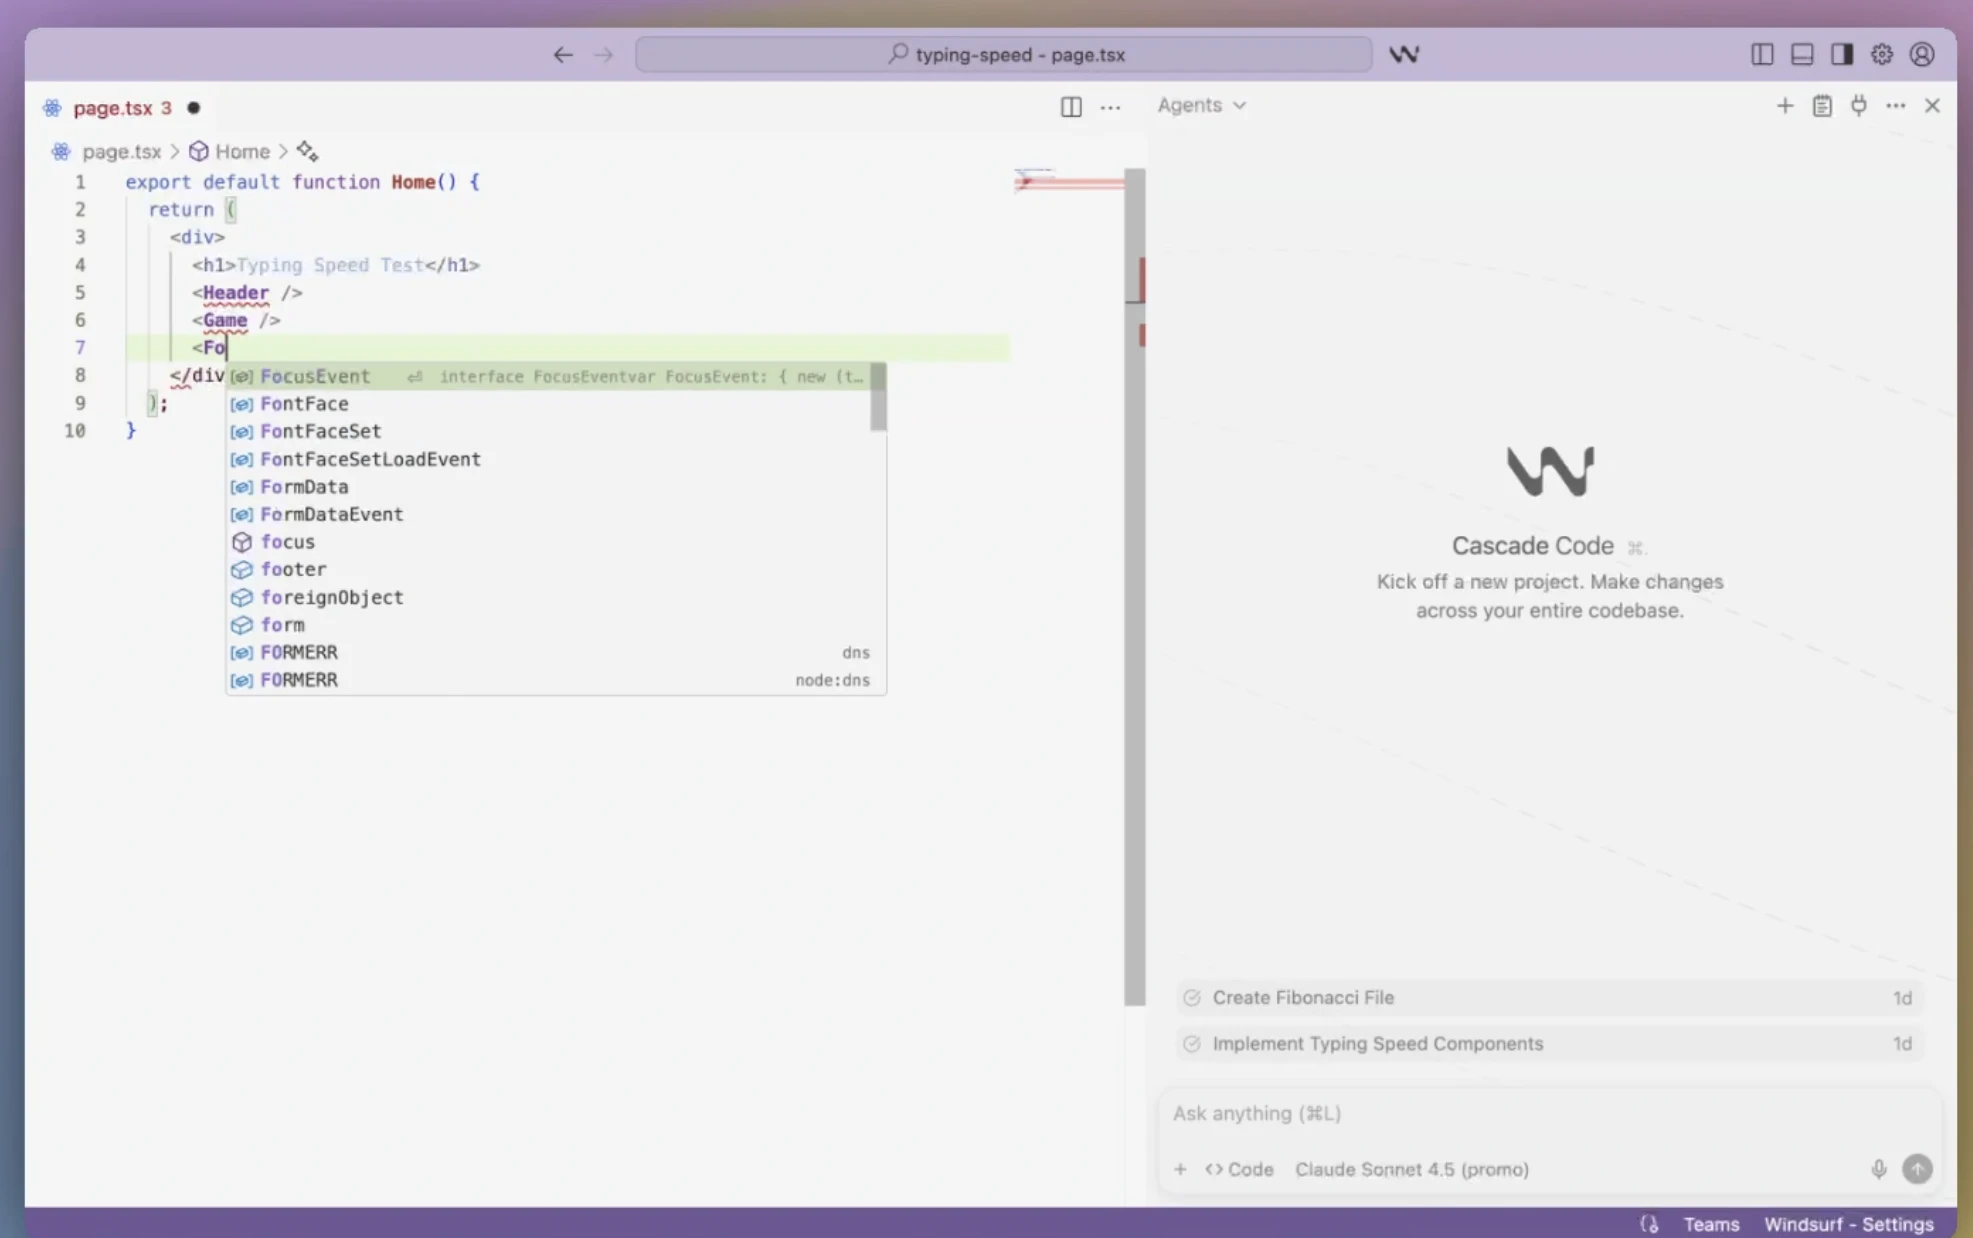1973x1238 pixels.
Task: Click the Header component on line 5
Action: 236,293
